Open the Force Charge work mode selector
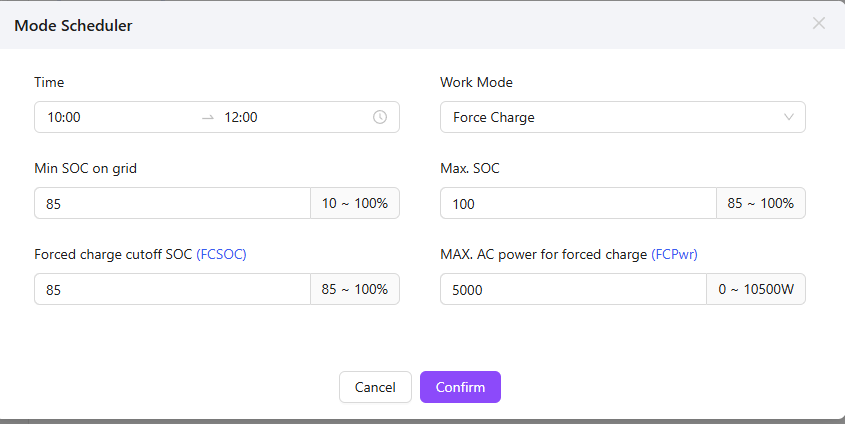Image resolution: width=845 pixels, height=424 pixels. coord(610,117)
